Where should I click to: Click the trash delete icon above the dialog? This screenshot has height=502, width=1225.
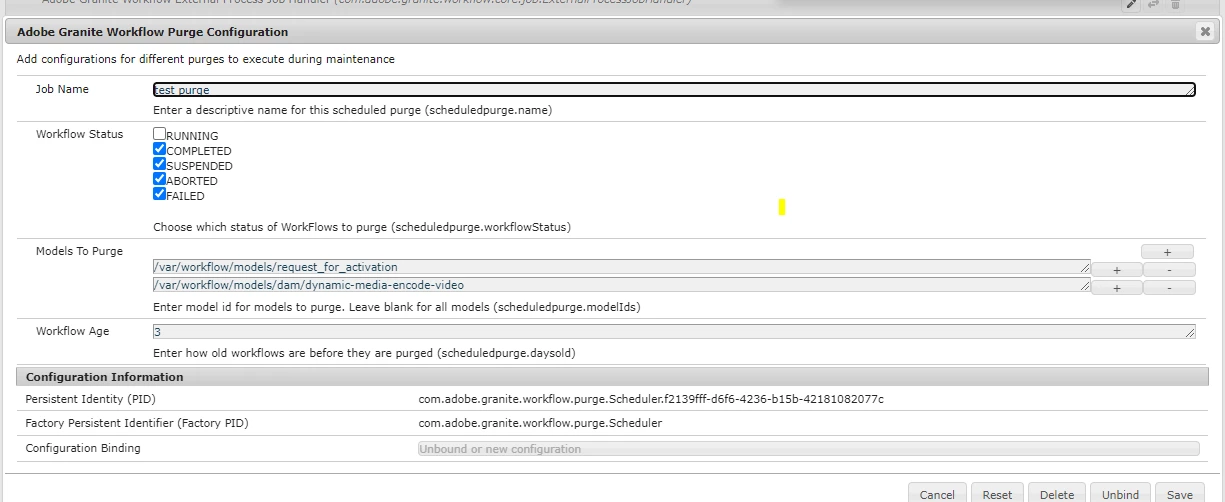(x=1175, y=4)
